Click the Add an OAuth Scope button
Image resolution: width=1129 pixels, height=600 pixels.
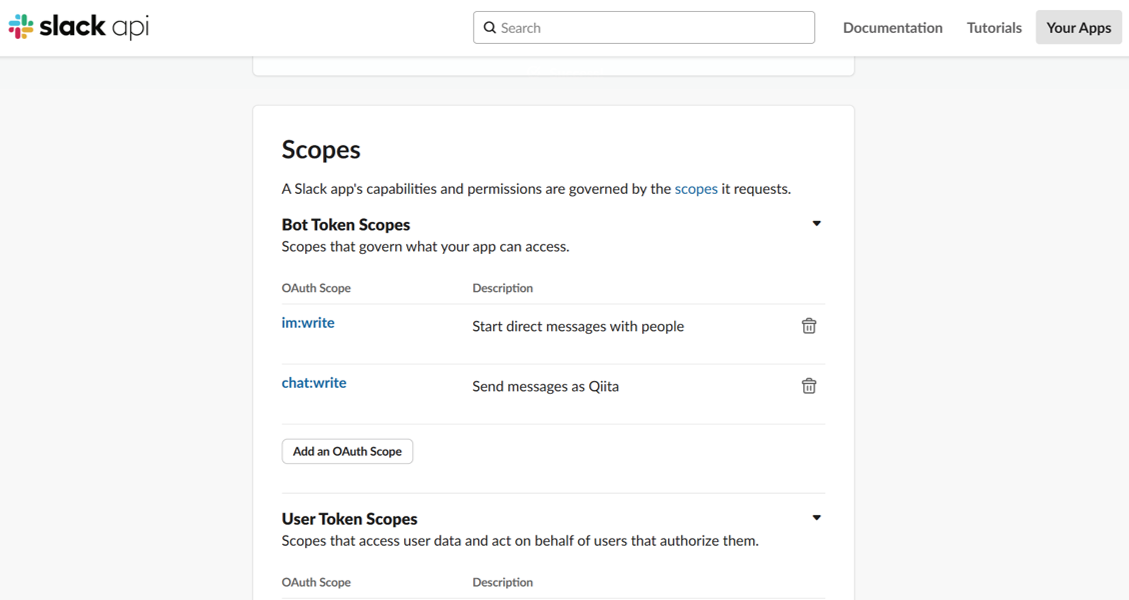[347, 451]
